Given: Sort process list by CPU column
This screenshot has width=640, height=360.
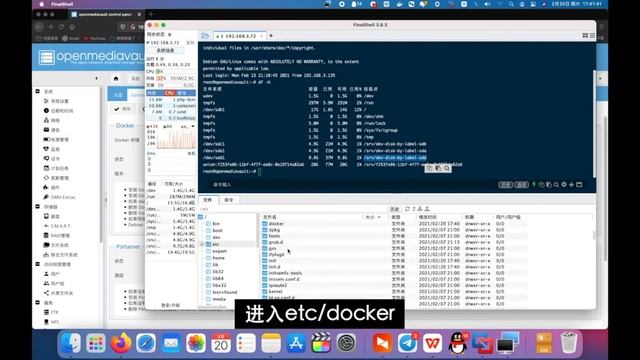Looking at the screenshot, I should pos(170,93).
